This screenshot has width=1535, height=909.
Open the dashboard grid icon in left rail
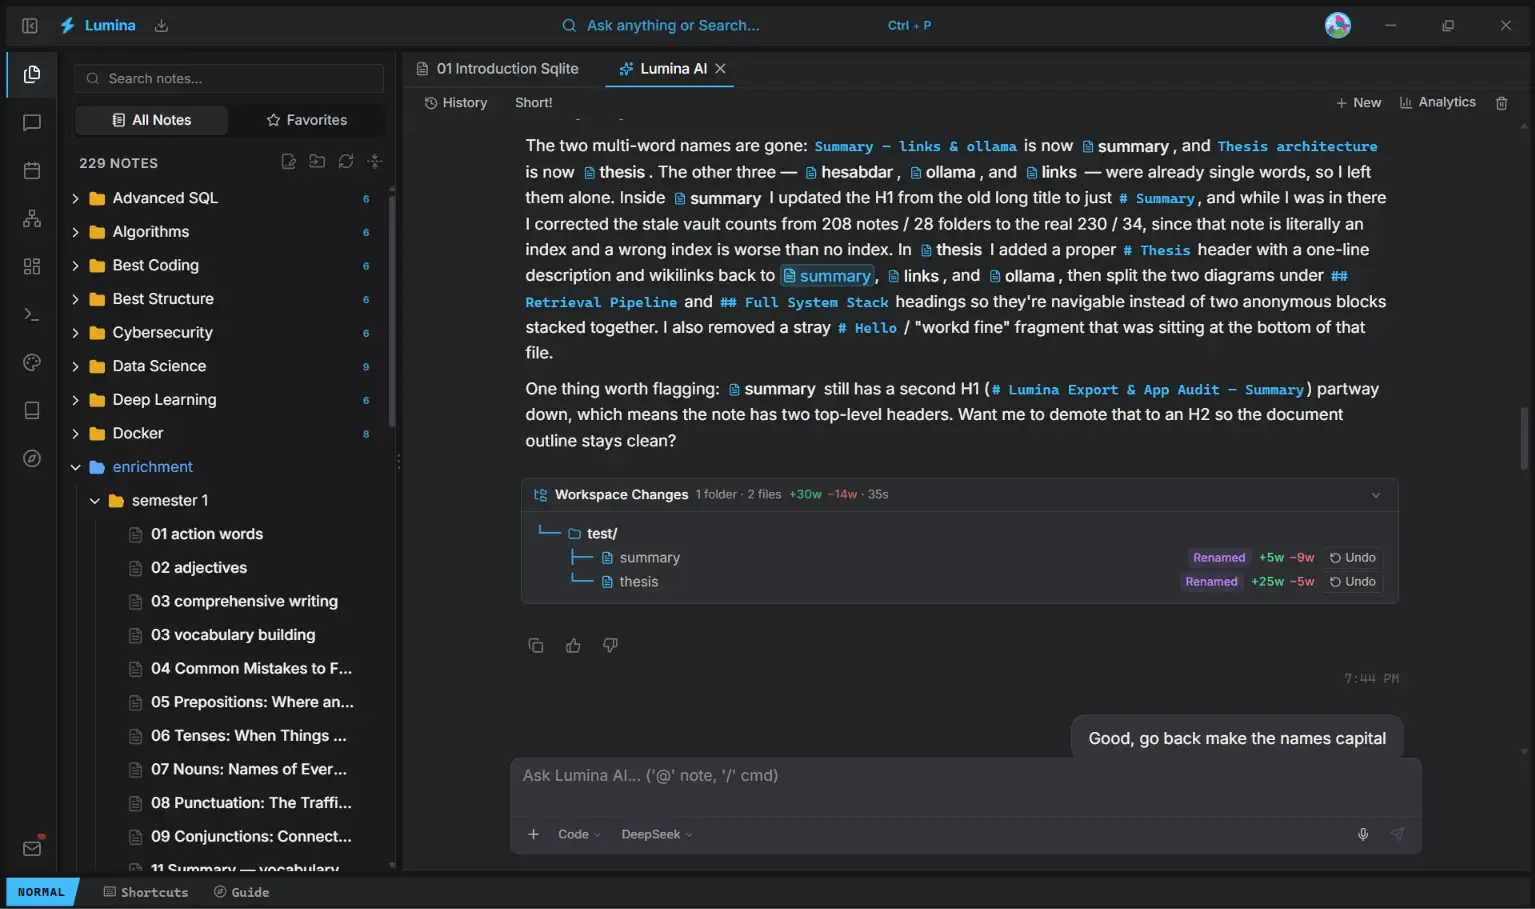(x=32, y=266)
